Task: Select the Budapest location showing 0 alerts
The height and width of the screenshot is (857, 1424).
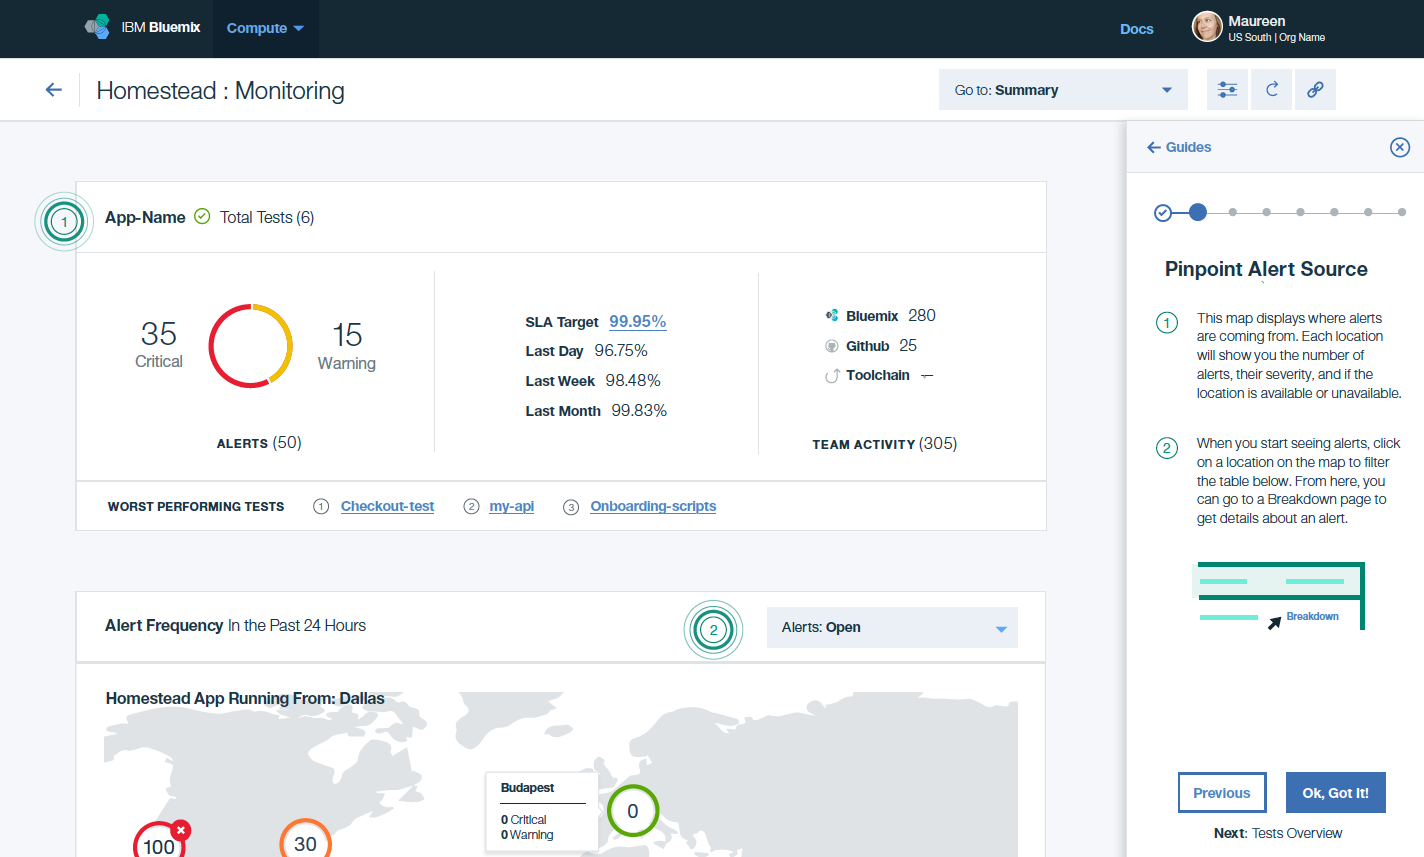Action: pos(633,811)
